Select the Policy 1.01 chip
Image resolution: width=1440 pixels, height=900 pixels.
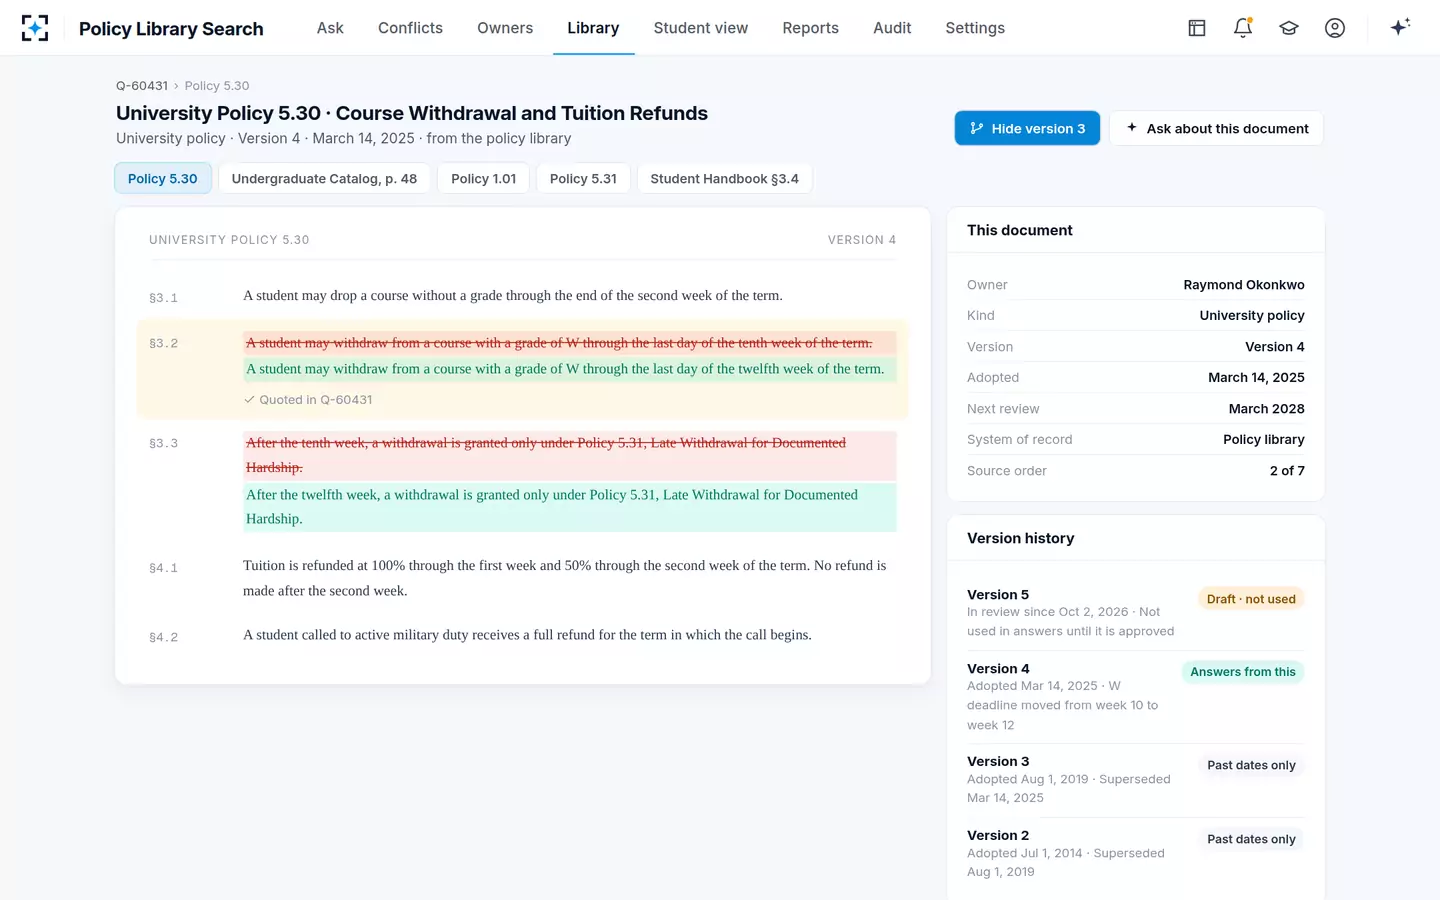tap(483, 178)
